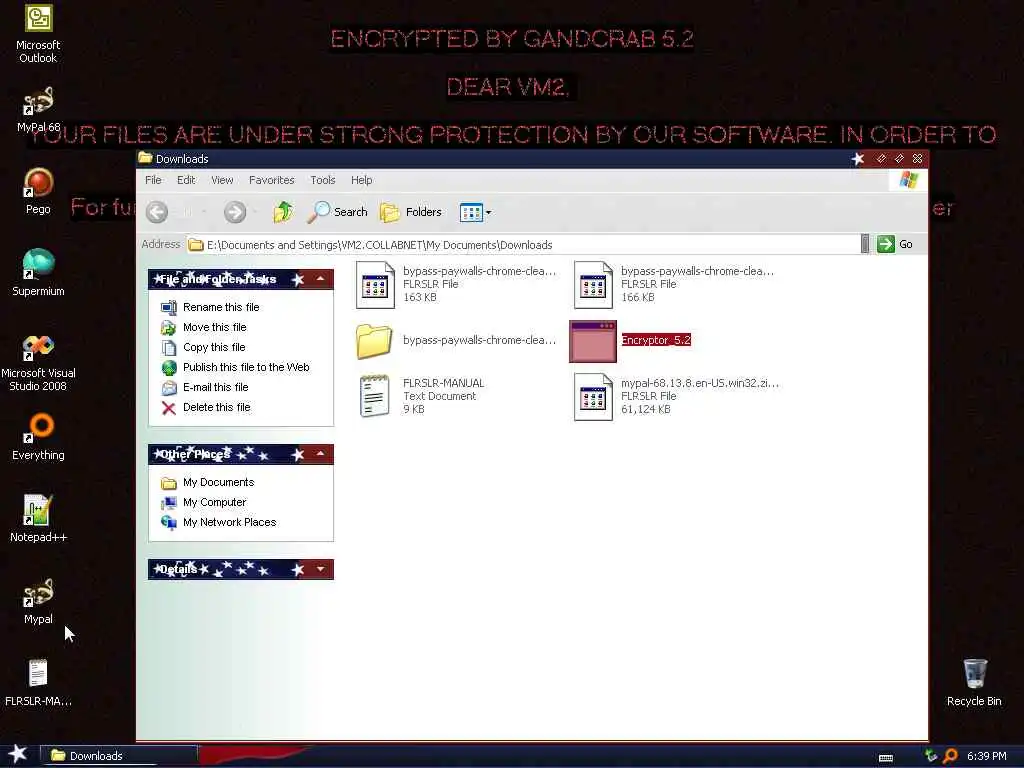Select the Notepad++ desktop icon
The image size is (1024, 768).
38,519
